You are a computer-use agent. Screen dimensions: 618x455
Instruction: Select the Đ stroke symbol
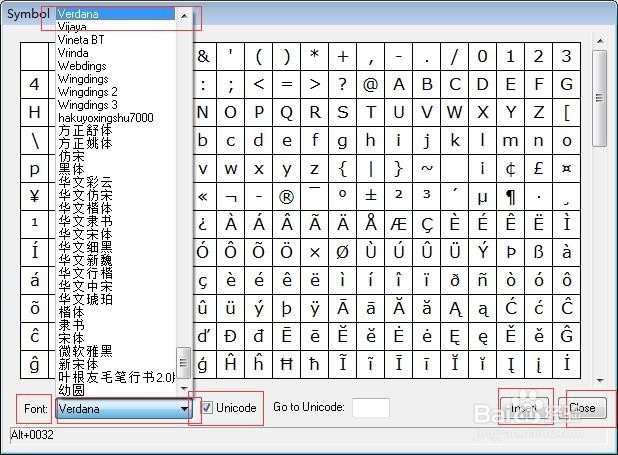click(231, 336)
